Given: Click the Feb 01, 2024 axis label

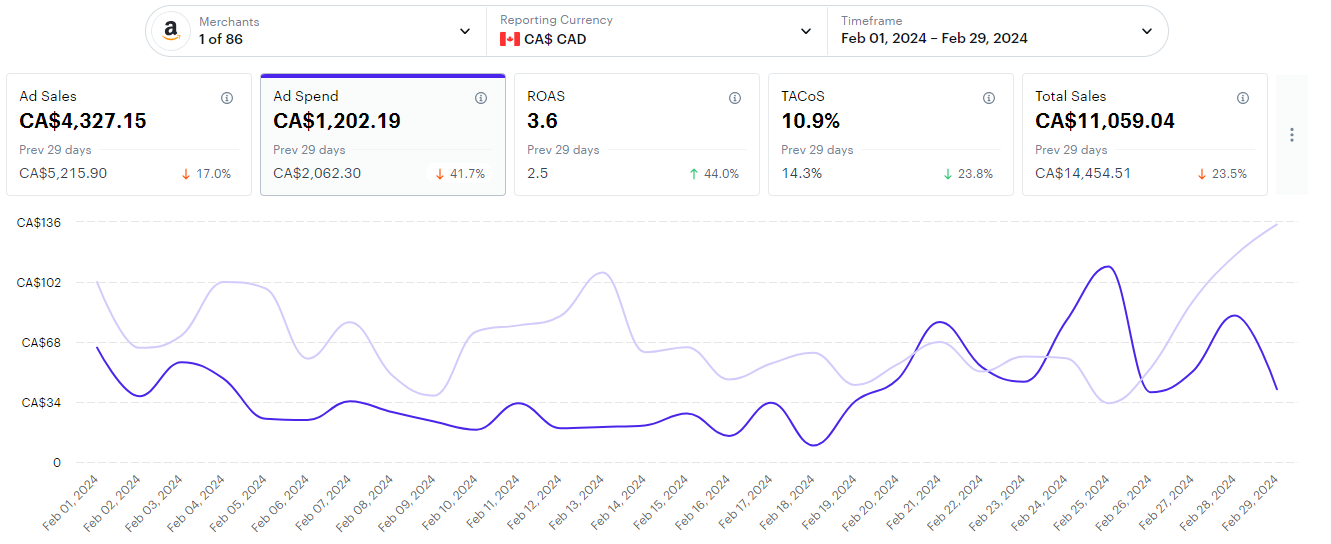Looking at the screenshot, I should pyautogui.click(x=72, y=503).
